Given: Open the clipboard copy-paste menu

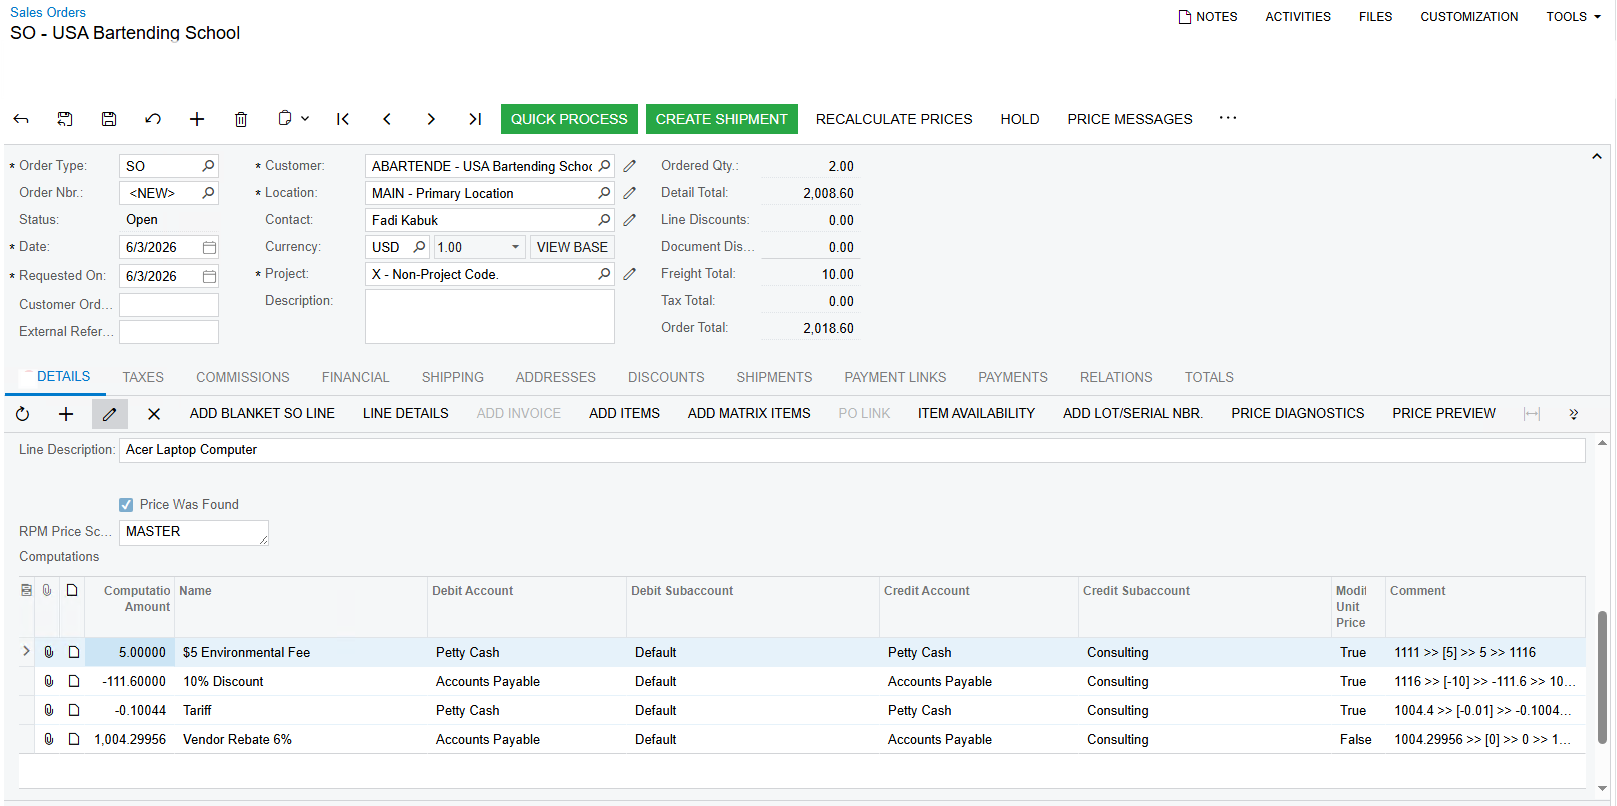Looking at the screenshot, I should tap(293, 119).
